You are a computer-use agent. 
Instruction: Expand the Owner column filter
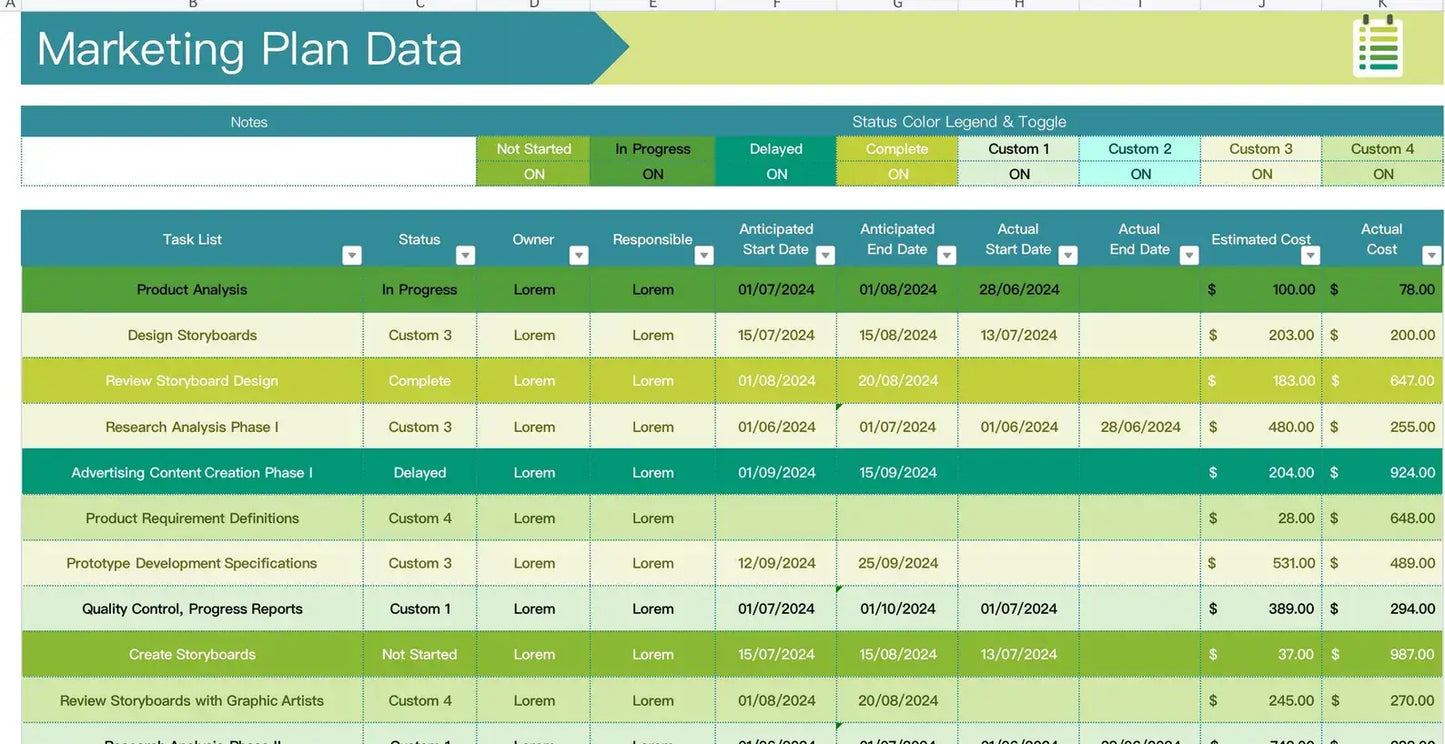point(578,256)
